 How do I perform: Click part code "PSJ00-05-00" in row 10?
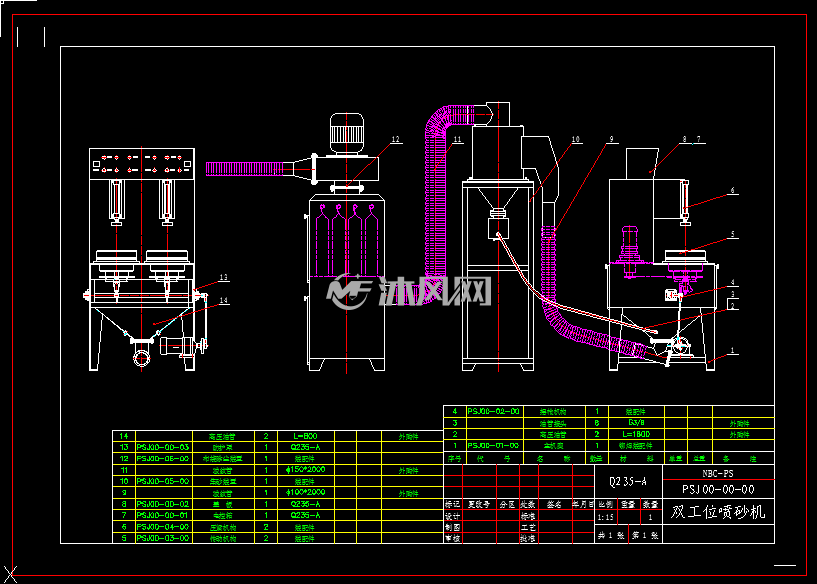(163, 481)
